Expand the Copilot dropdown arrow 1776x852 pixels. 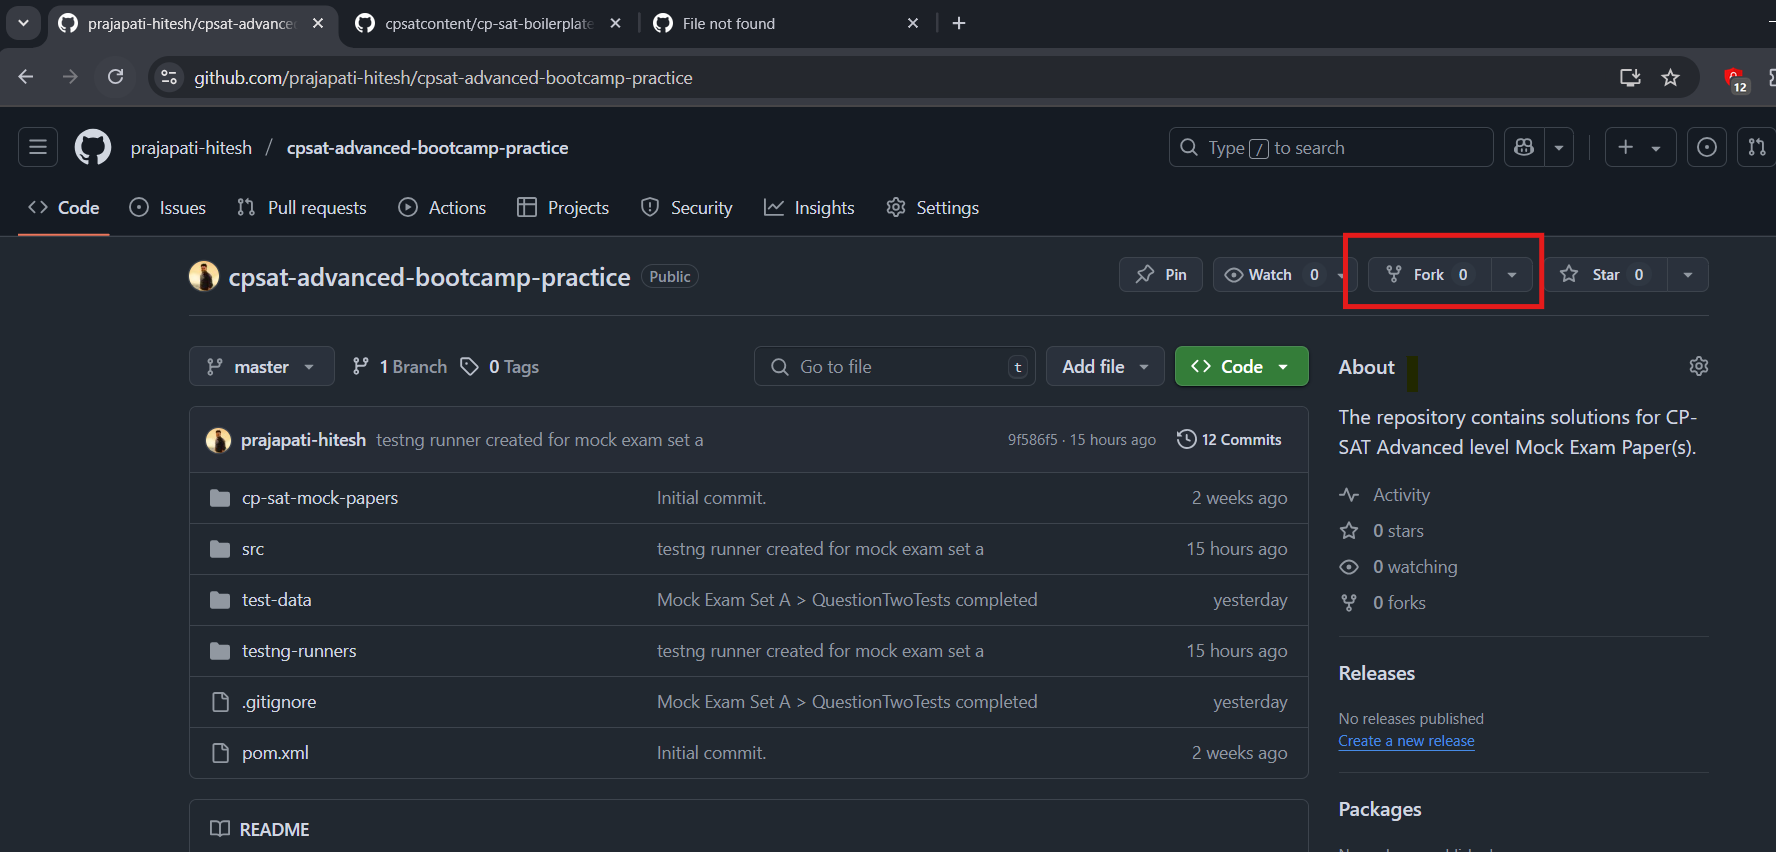[x=1559, y=148]
